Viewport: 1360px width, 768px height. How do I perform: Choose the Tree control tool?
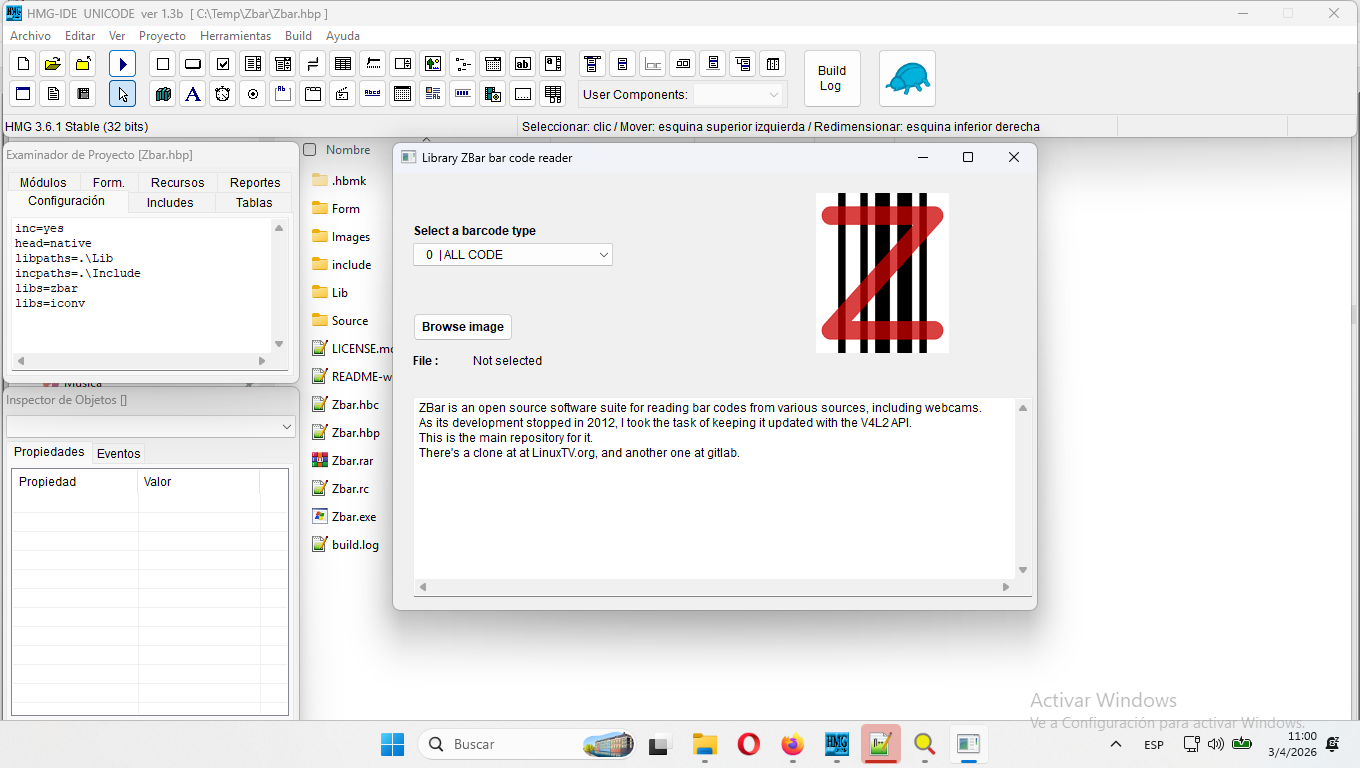tap(463, 64)
